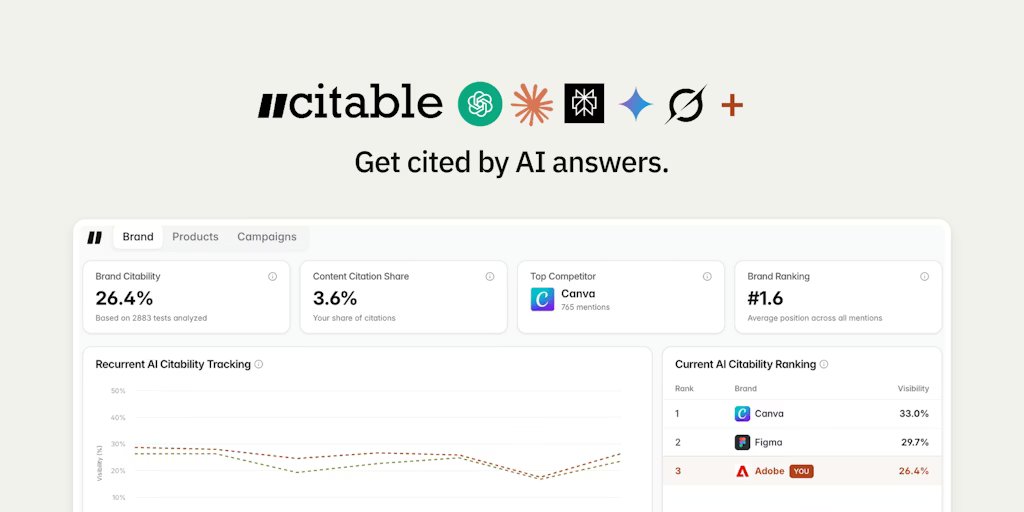Screen dimensions: 1024x512
Task: Click Top Competitor info icon
Action: coord(707,277)
